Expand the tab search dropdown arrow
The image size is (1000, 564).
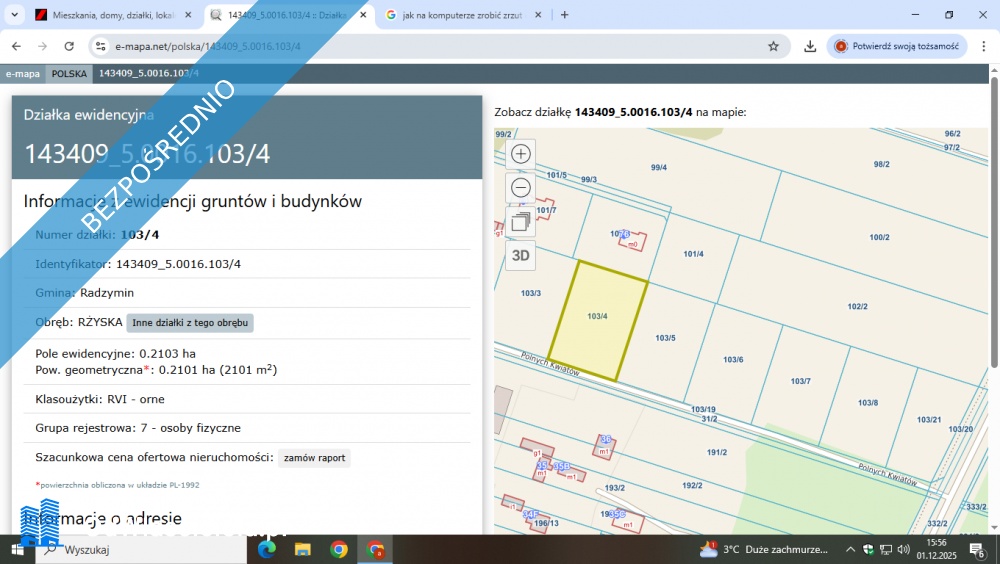[x=14, y=15]
